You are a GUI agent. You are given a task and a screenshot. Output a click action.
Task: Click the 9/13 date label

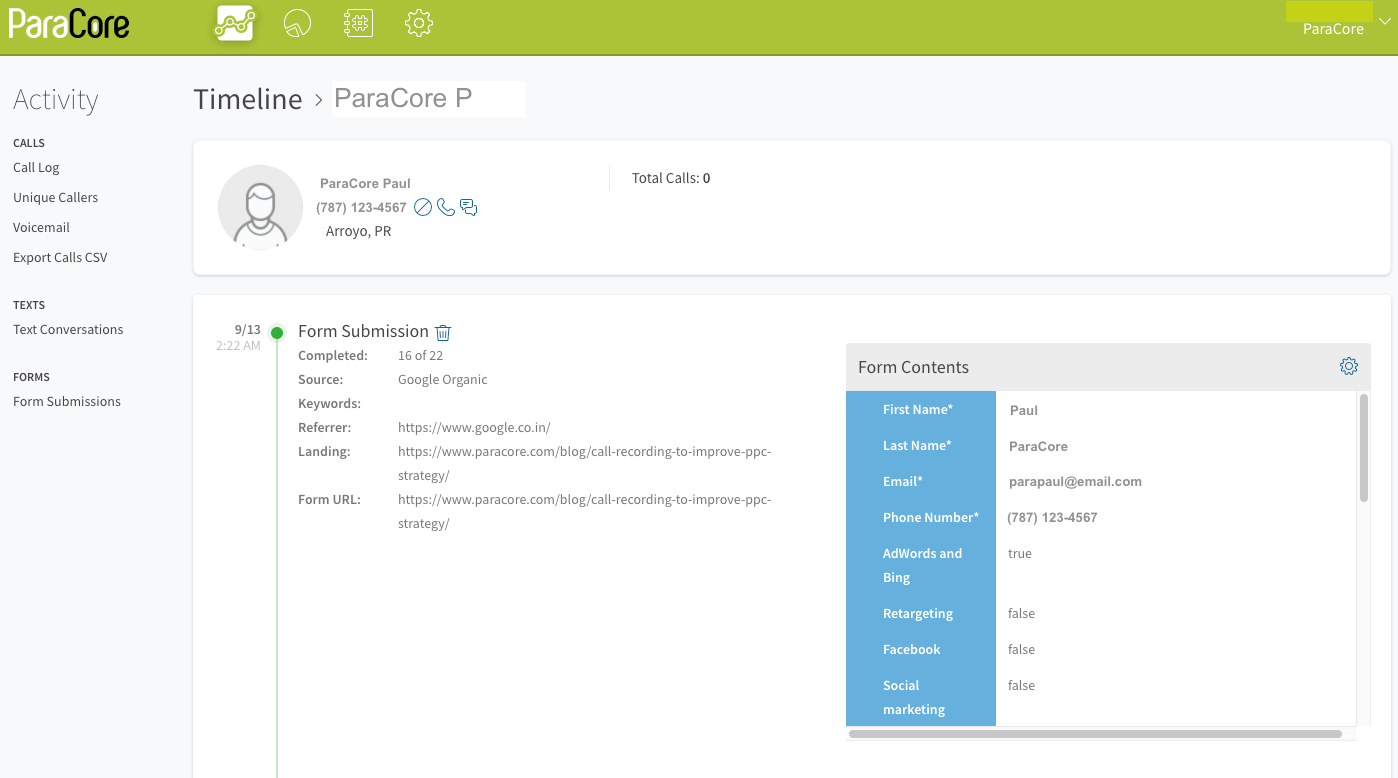pyautogui.click(x=247, y=329)
